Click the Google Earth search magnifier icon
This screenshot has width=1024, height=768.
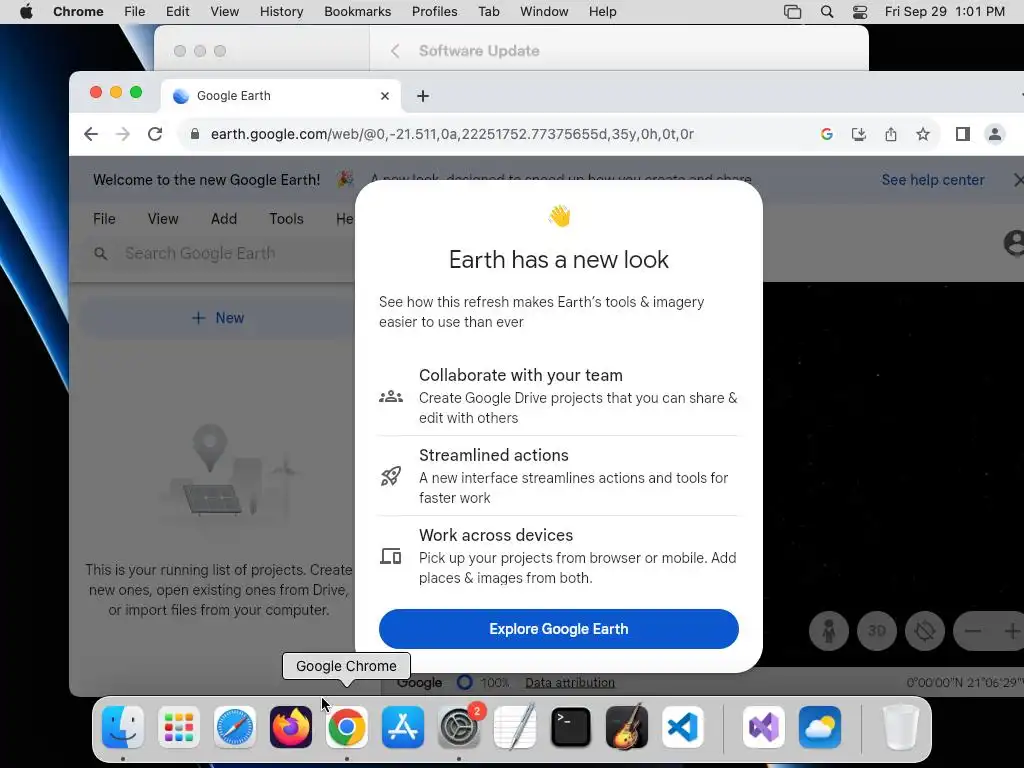pos(101,253)
